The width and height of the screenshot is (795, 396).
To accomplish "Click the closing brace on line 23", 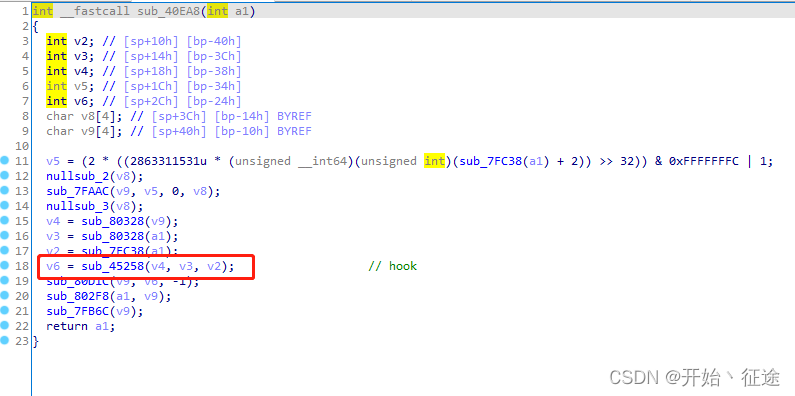I will [x=35, y=341].
